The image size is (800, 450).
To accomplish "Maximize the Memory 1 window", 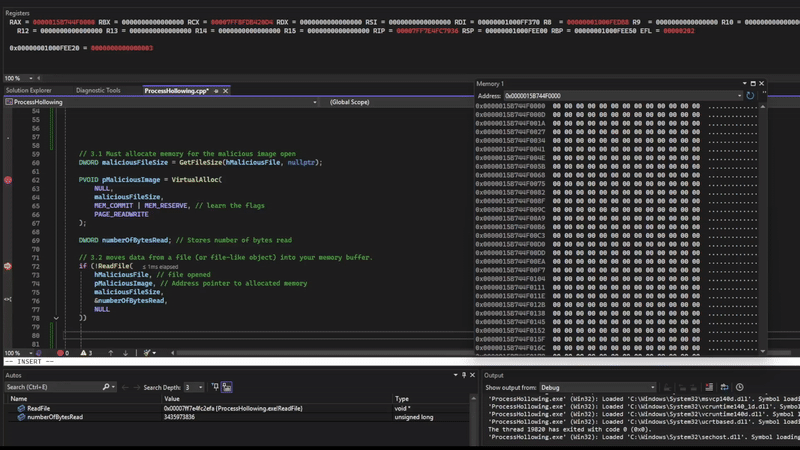I will (753, 83).
